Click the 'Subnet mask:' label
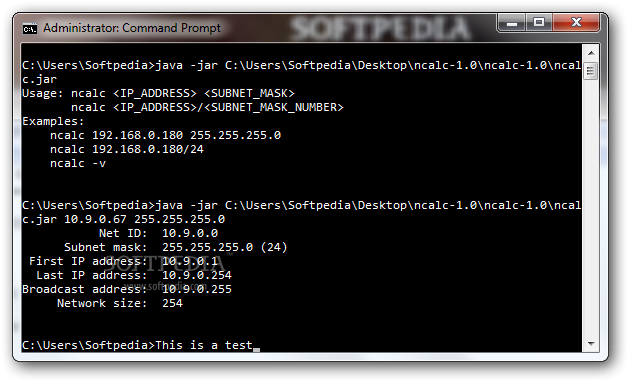 [x=106, y=247]
